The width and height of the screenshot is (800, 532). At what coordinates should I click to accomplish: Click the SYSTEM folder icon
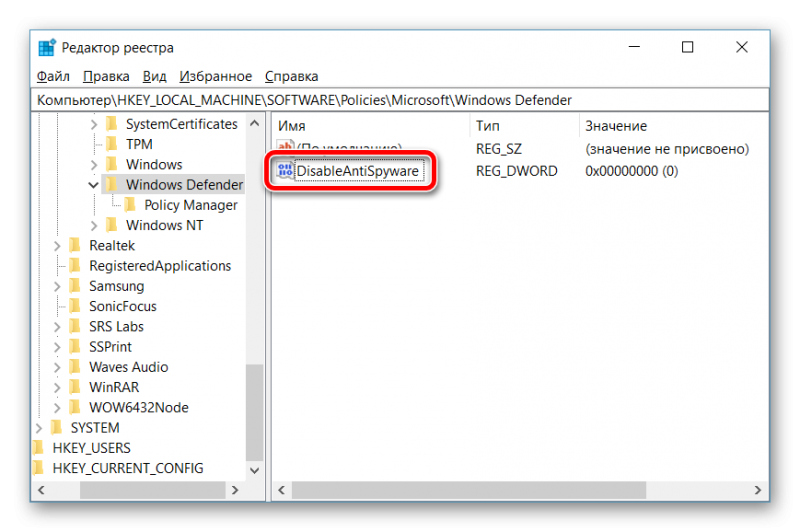57,427
